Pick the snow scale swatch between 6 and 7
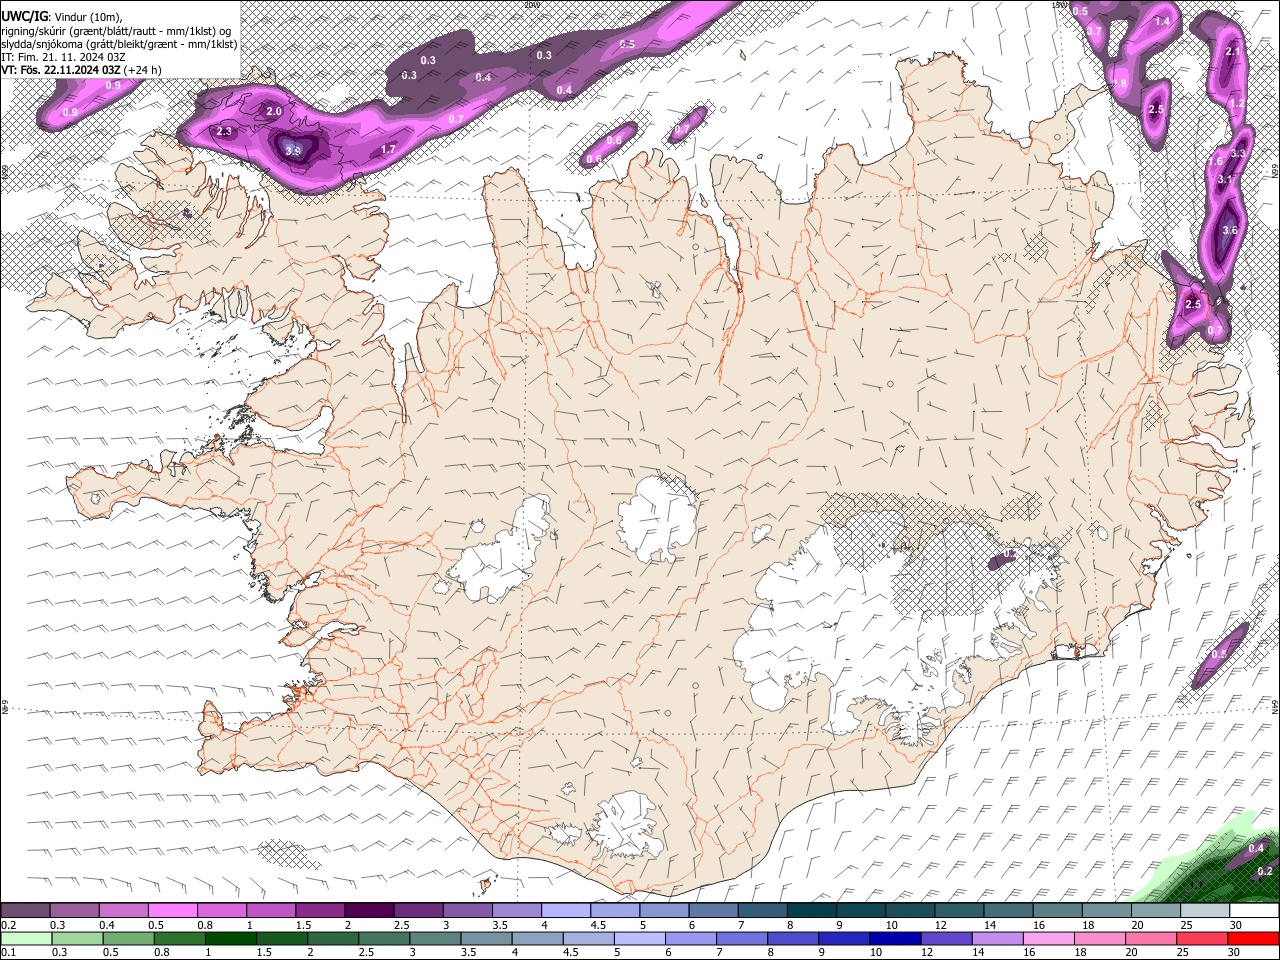 pyautogui.click(x=712, y=910)
